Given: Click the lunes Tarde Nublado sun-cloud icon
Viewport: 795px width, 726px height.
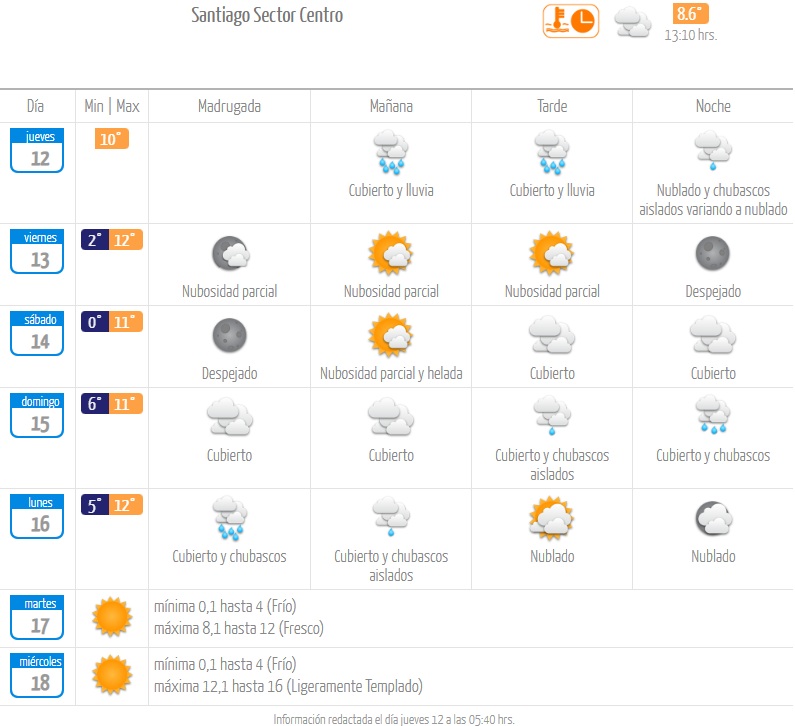Looking at the screenshot, I should [552, 518].
